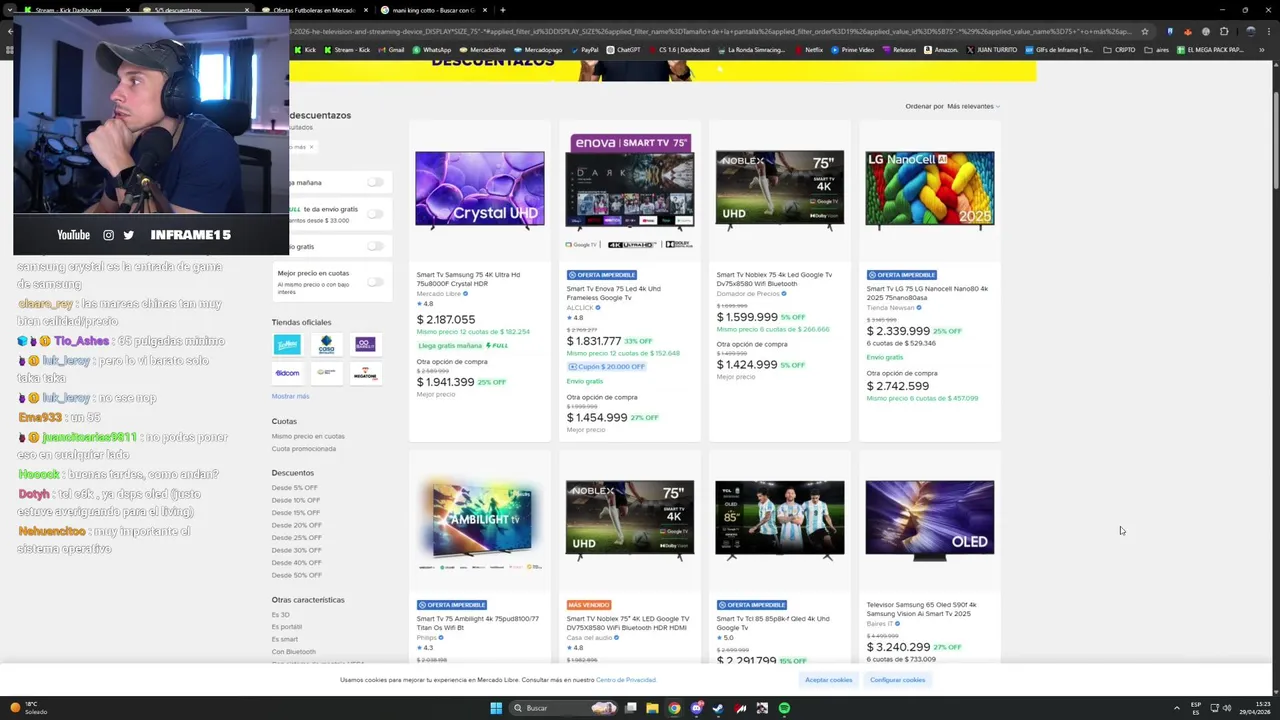Open the Bidcom official store logo

click(287, 373)
